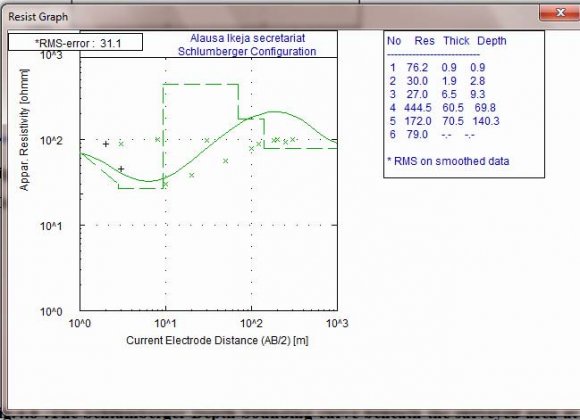Click the 10^2 label on the distance axis

(251, 323)
